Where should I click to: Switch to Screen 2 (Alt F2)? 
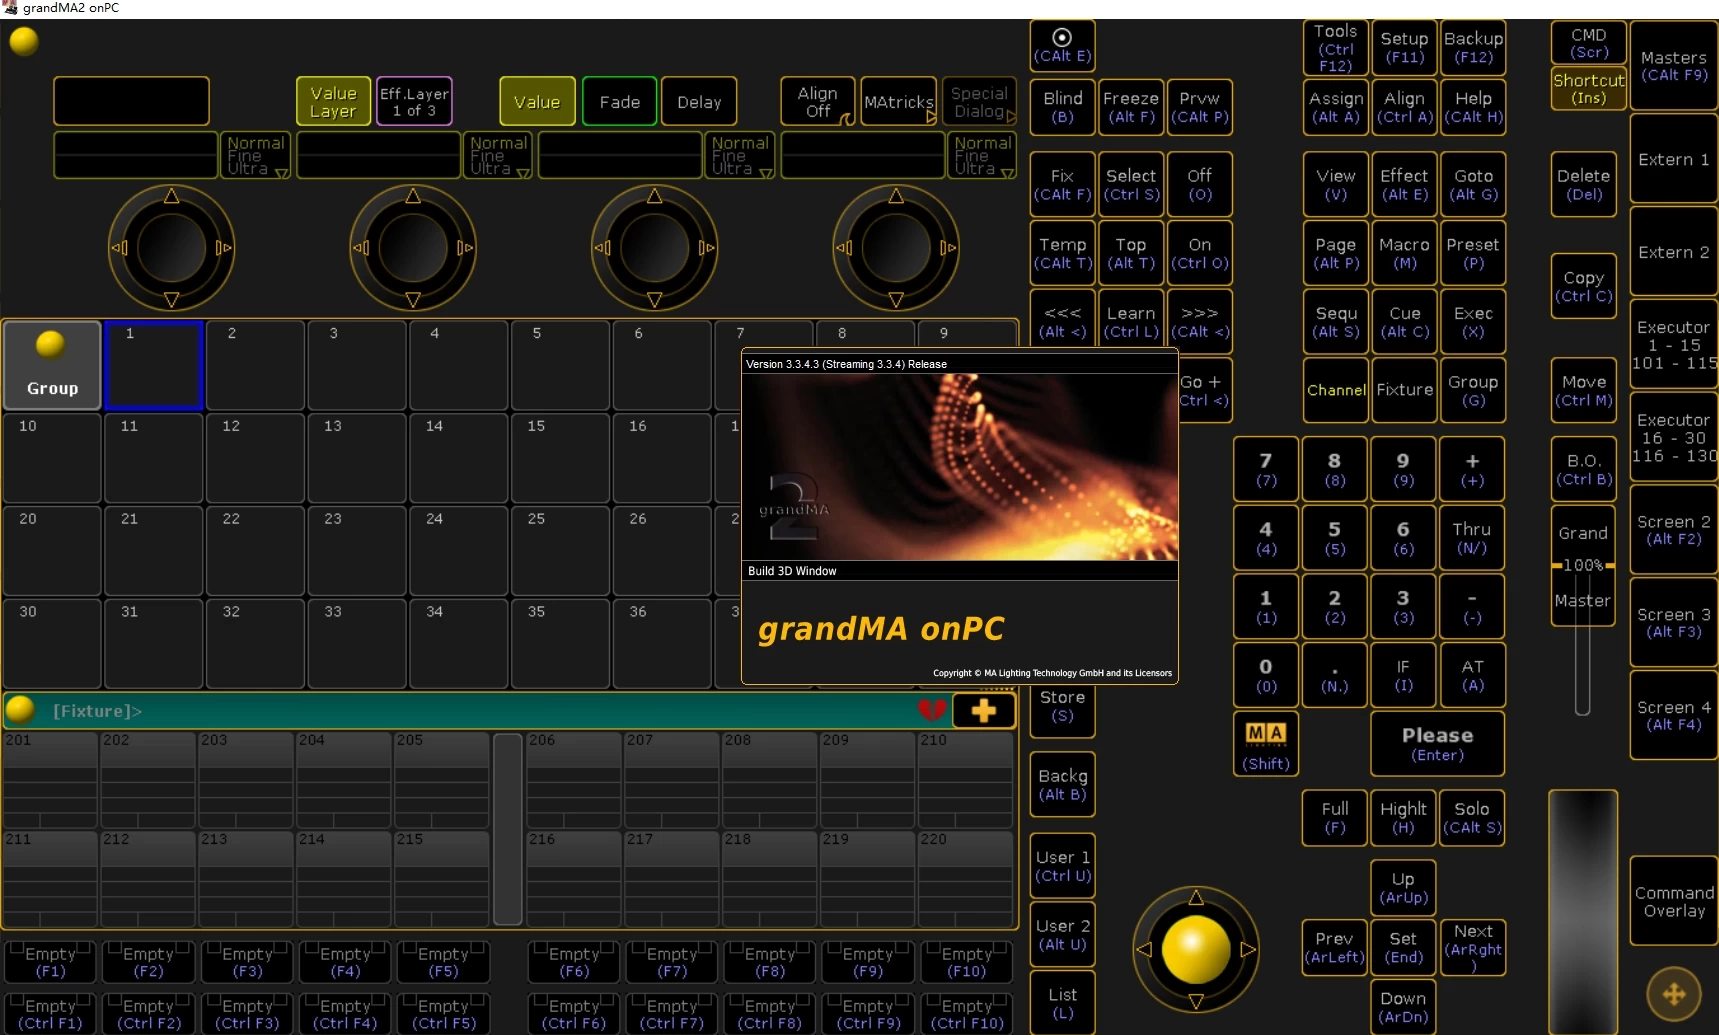click(x=1674, y=530)
